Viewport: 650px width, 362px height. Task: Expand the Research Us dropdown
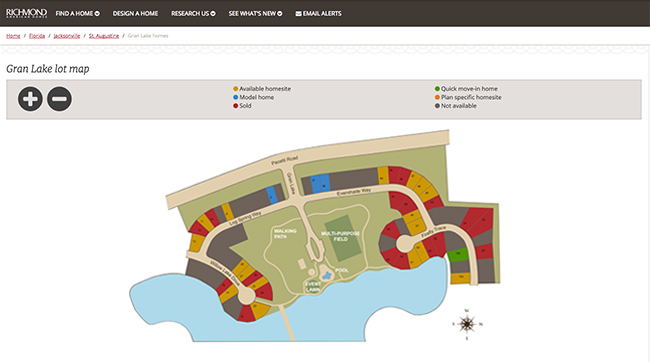[x=193, y=14]
